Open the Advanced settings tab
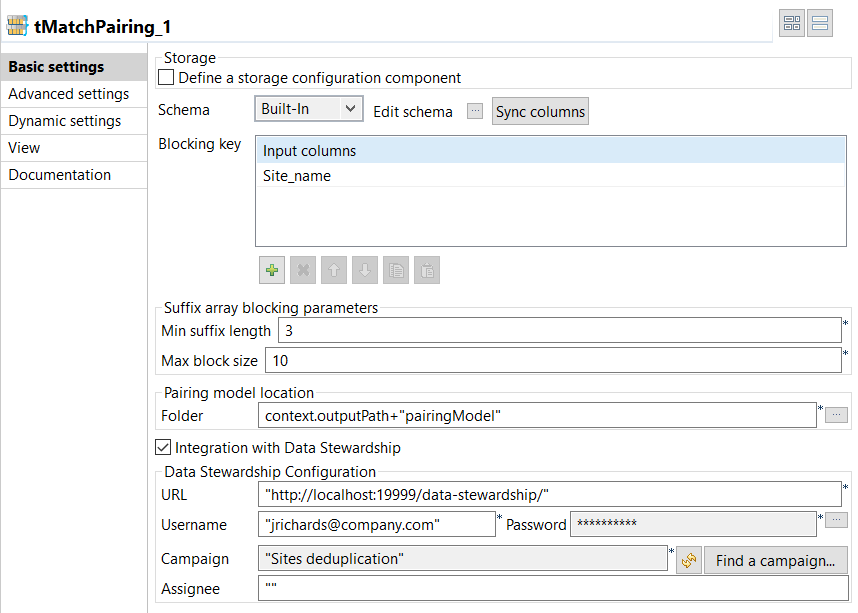The height and width of the screenshot is (613, 858). pos(69,94)
